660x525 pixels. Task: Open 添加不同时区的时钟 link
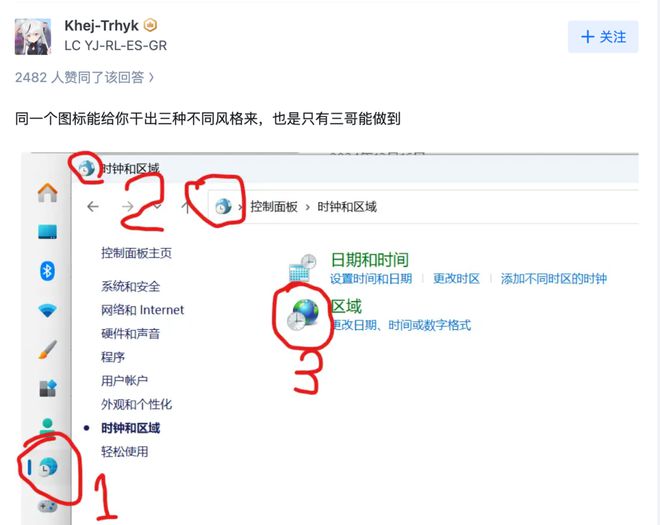(554, 279)
